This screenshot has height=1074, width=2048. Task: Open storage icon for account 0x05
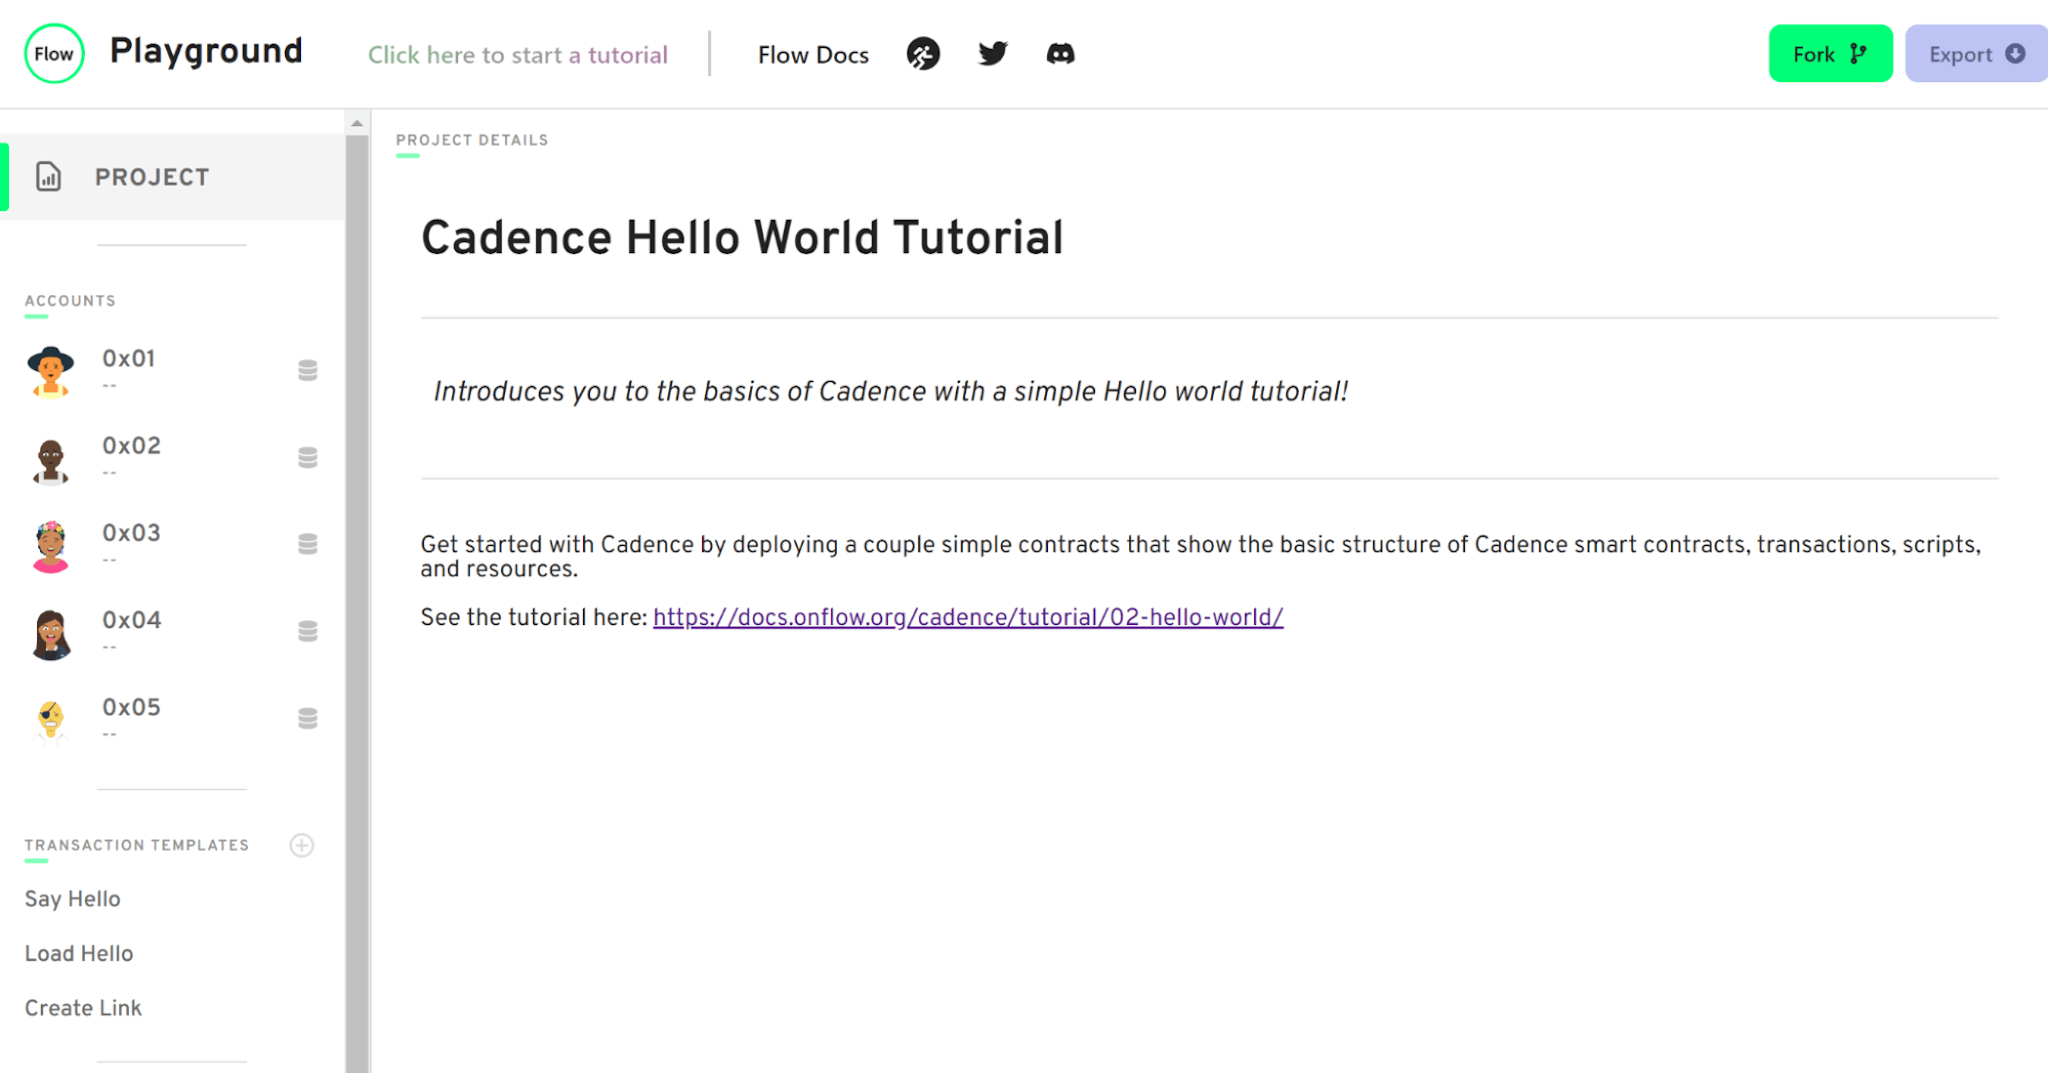tap(306, 717)
